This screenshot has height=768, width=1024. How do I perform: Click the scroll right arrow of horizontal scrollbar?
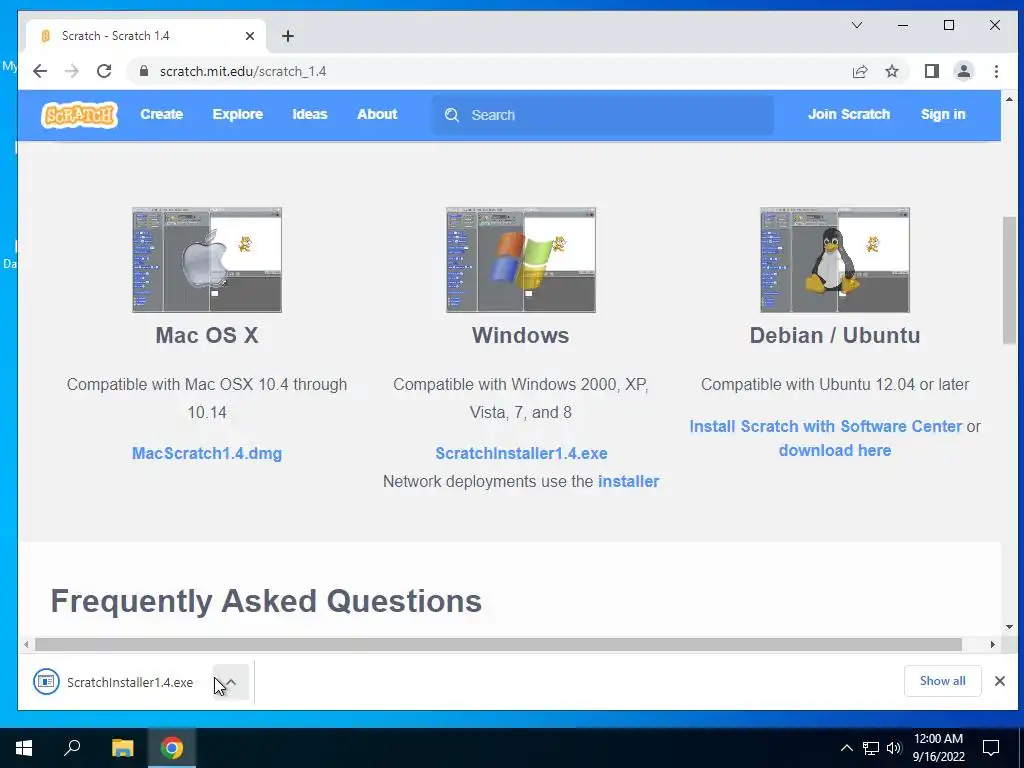tap(993, 645)
